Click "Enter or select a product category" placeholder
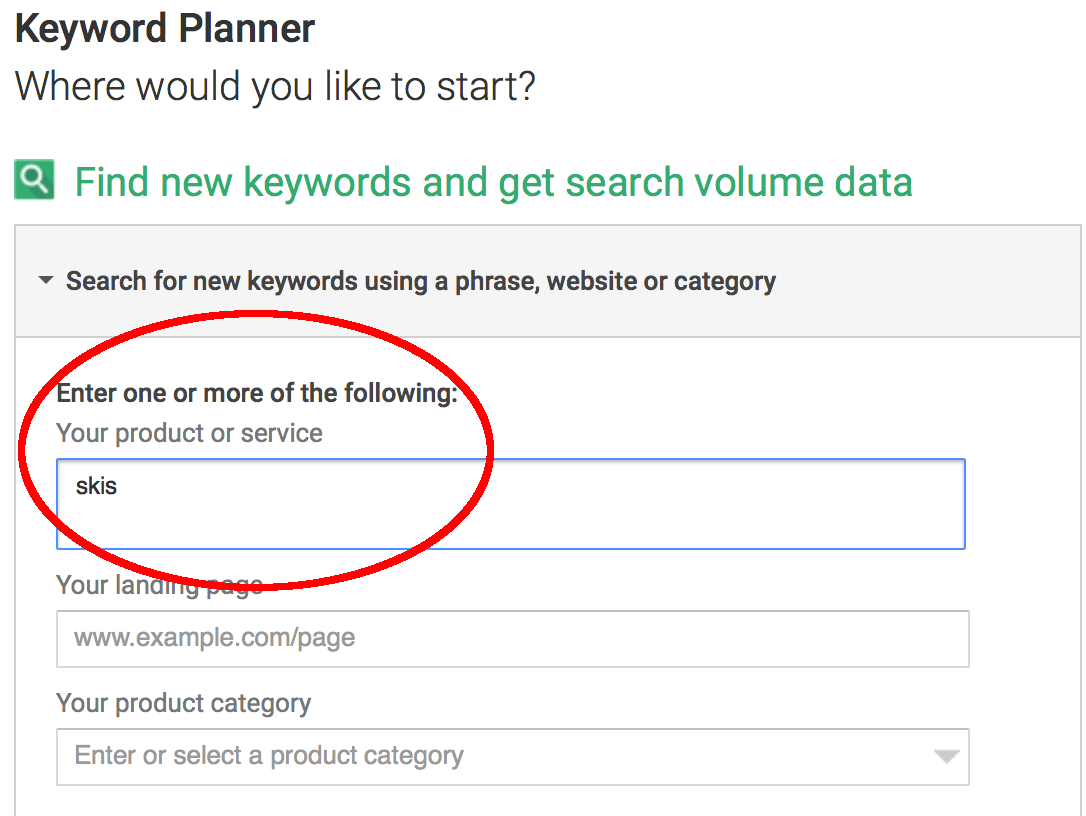This screenshot has height=816, width=1086. click(x=269, y=756)
